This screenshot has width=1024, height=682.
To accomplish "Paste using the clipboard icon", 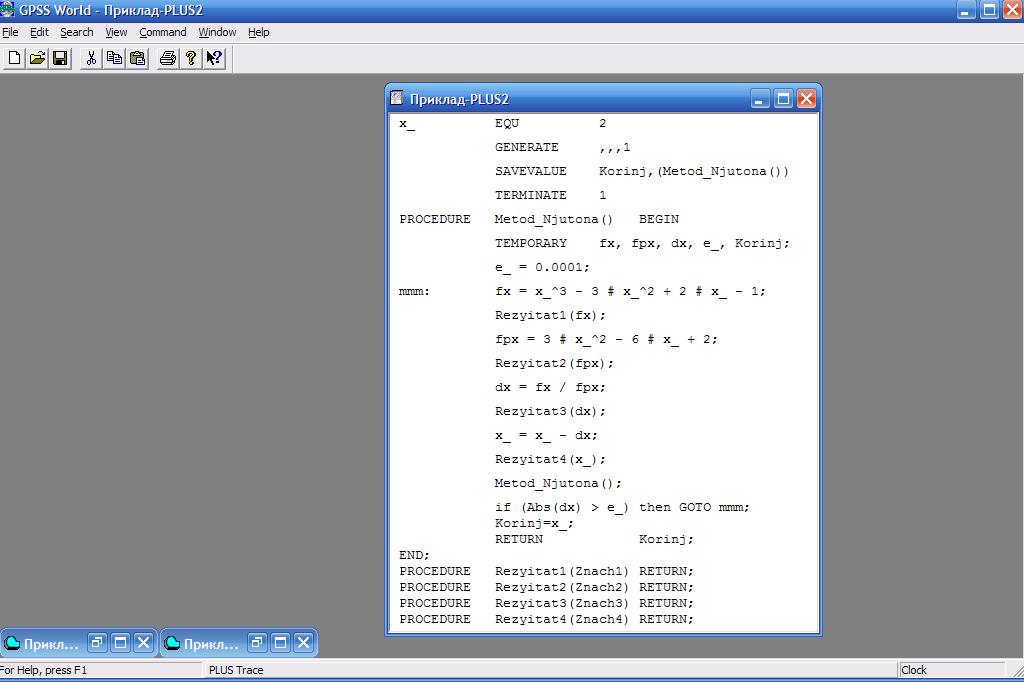I will click(x=137, y=59).
